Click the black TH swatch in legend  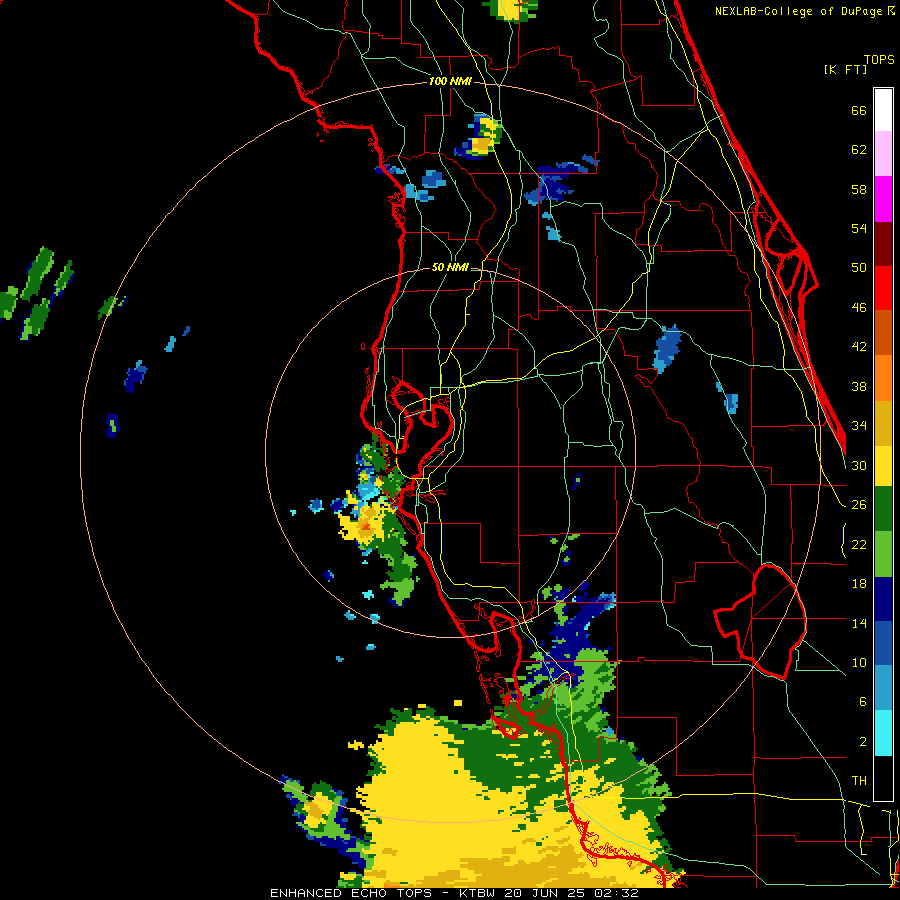click(x=883, y=778)
